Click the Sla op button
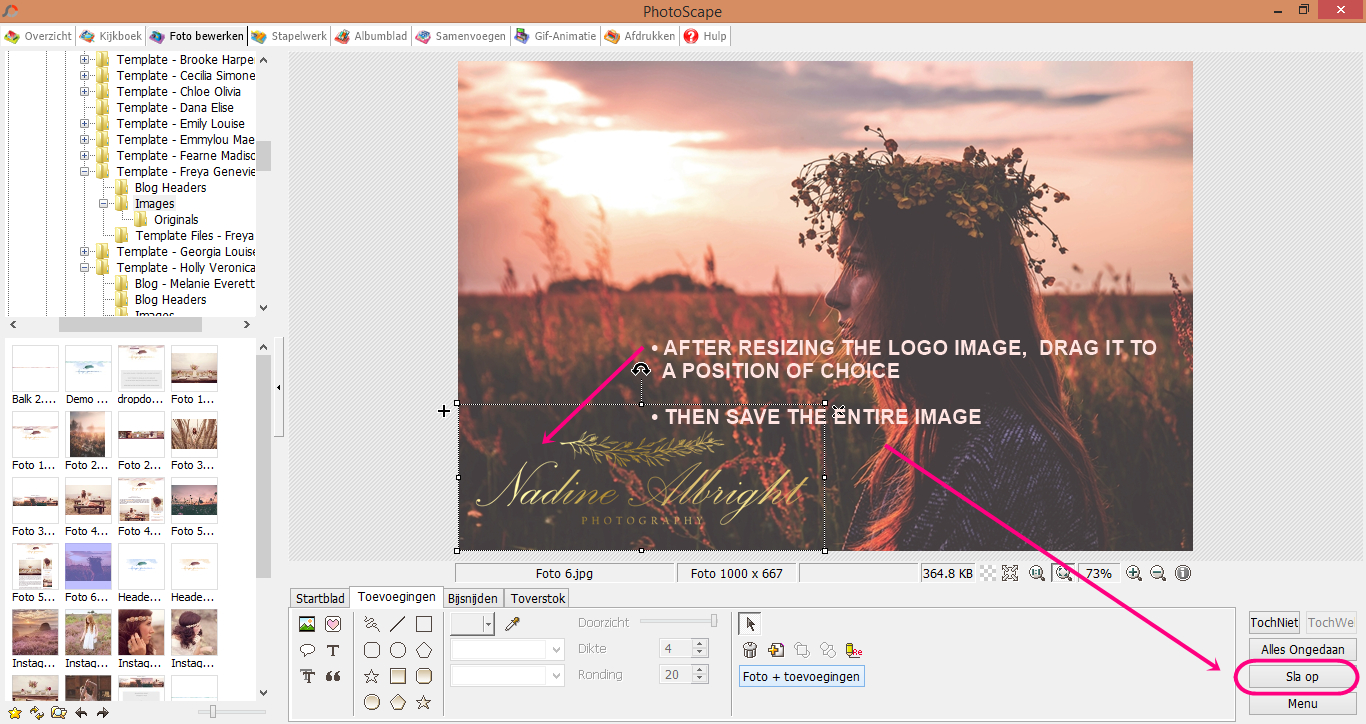The height and width of the screenshot is (724, 1366). click(x=1302, y=677)
